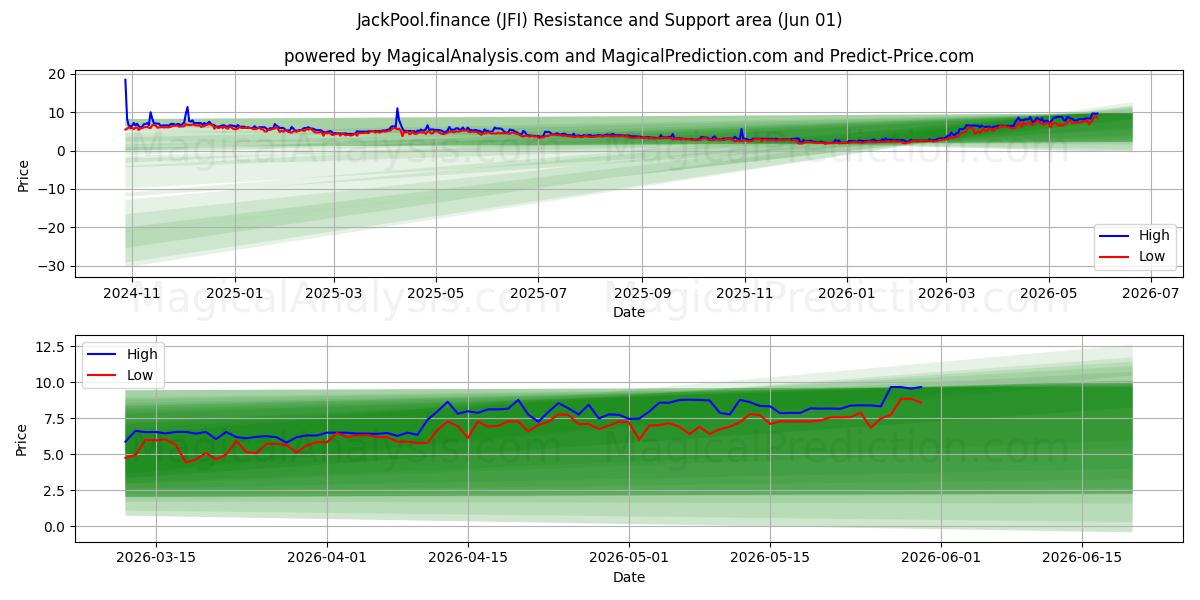The height and width of the screenshot is (600, 1200).
Task: Click the '2025-11' date tick label
Action: (x=745, y=295)
